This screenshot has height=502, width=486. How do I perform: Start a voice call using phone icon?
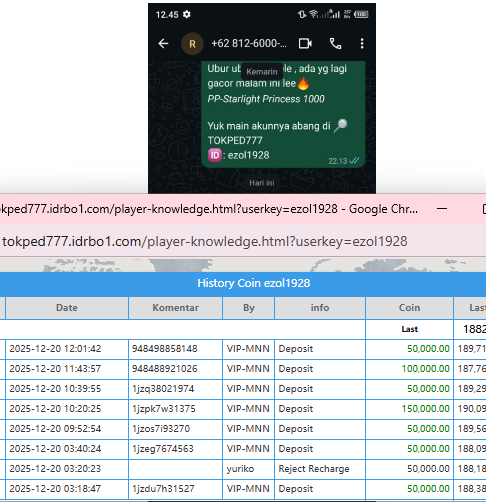click(x=335, y=43)
